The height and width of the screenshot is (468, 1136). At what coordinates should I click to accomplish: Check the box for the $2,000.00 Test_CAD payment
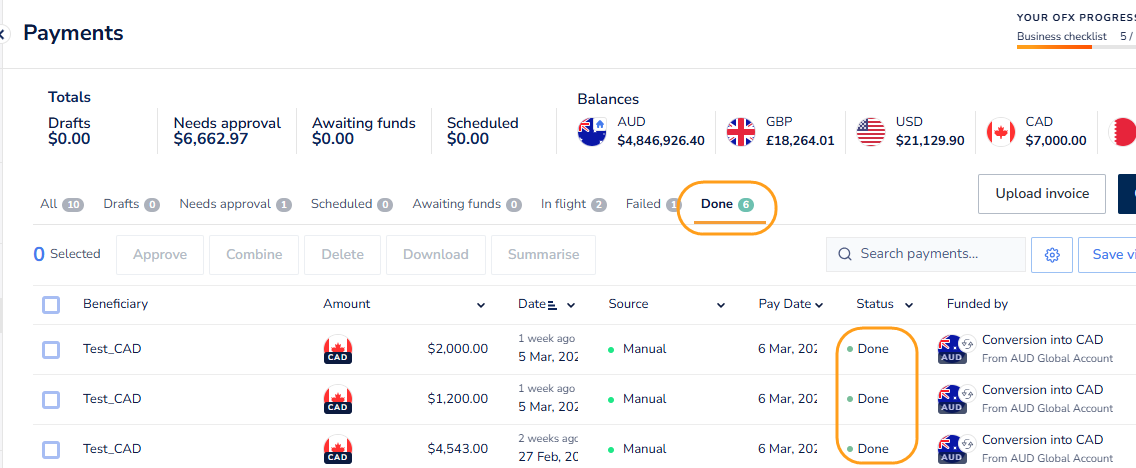51,350
